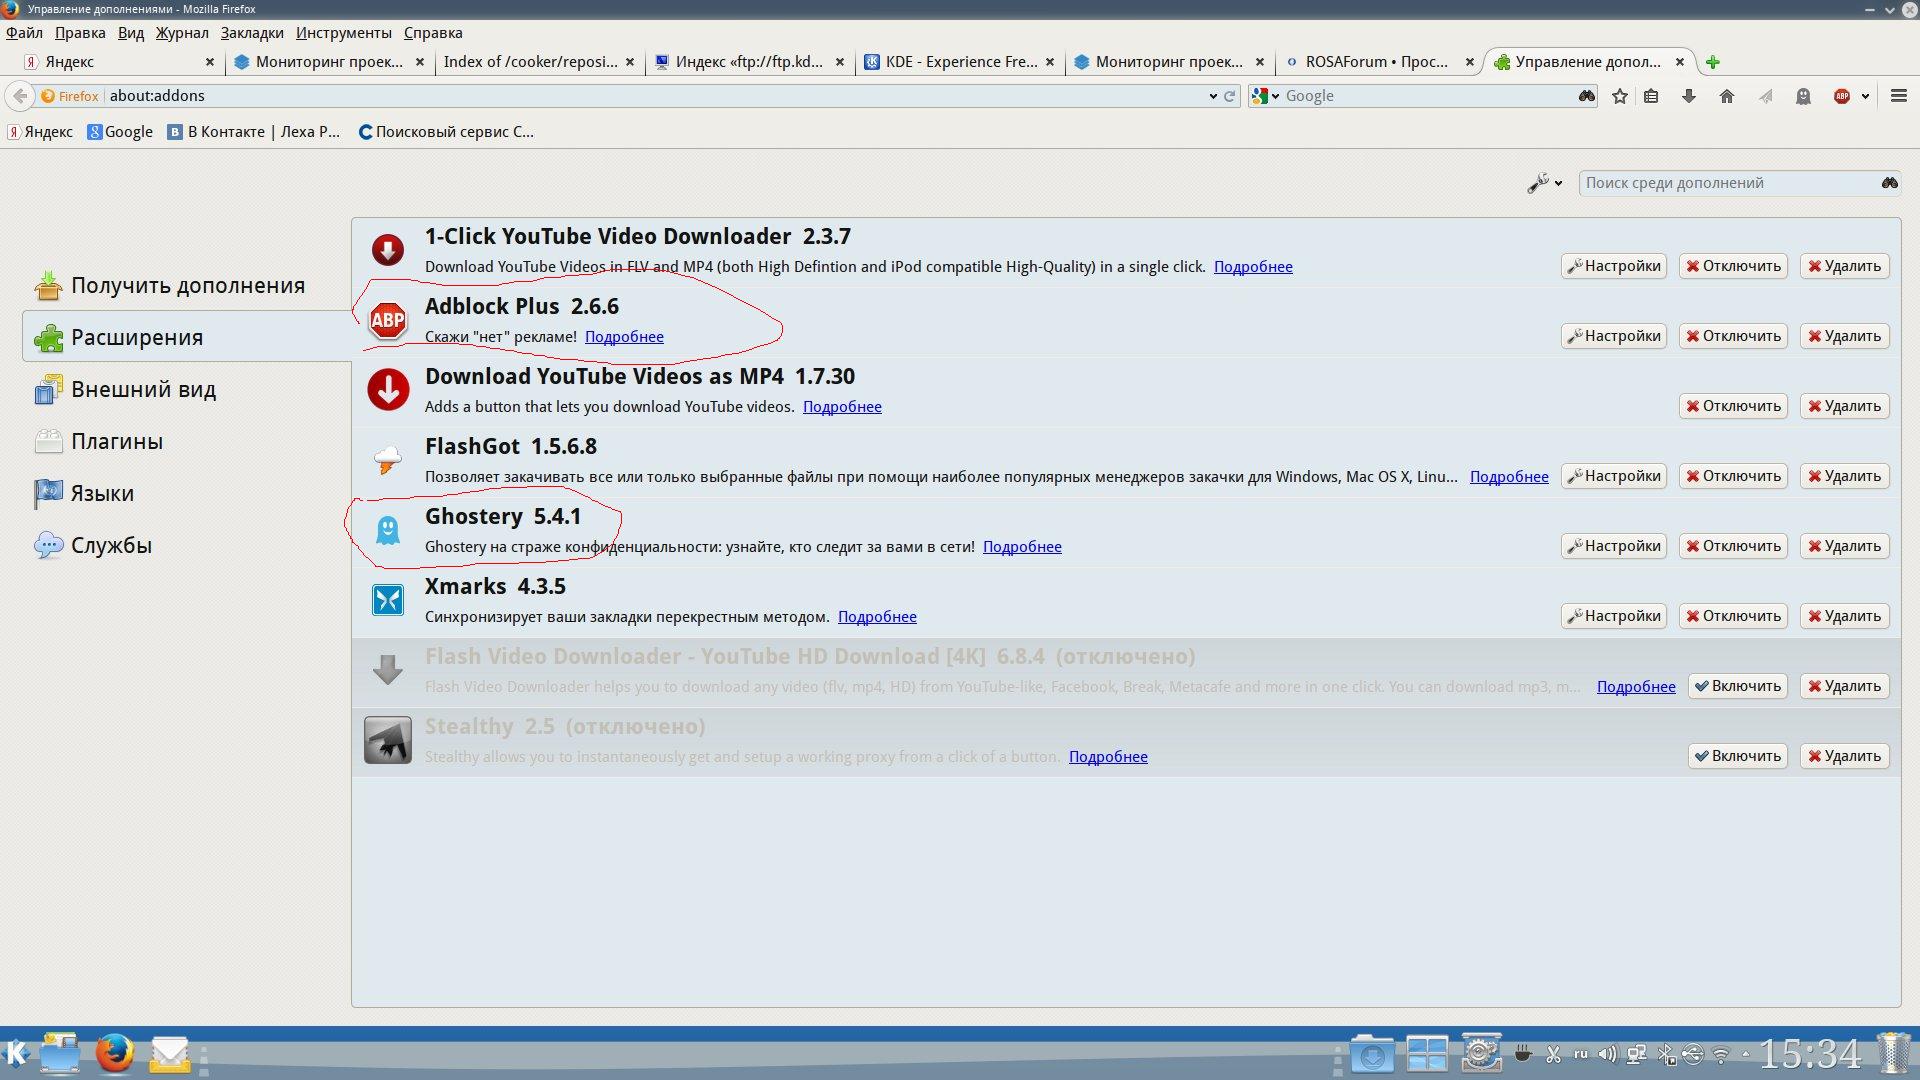
Task: Expand the add-on tools wrench dropdown
Action: coord(1544,183)
